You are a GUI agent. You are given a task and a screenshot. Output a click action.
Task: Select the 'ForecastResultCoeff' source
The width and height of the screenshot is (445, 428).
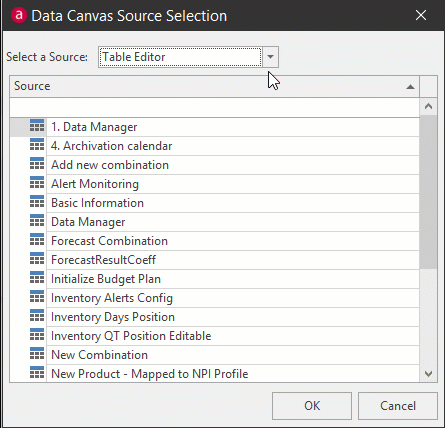(214, 260)
